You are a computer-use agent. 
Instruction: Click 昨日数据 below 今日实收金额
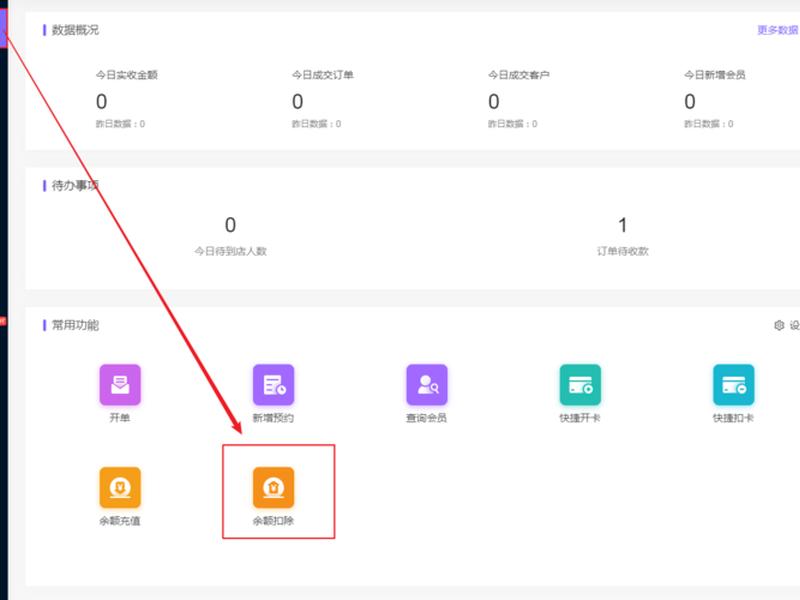[x=120, y=124]
